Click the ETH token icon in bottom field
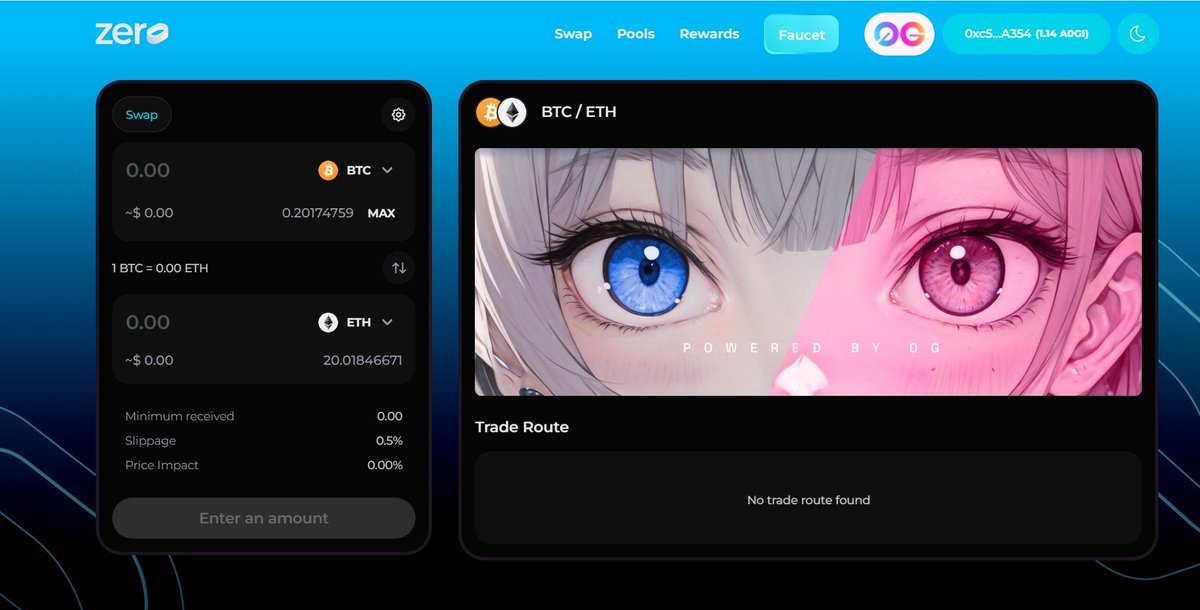The image size is (1200, 610). point(327,322)
